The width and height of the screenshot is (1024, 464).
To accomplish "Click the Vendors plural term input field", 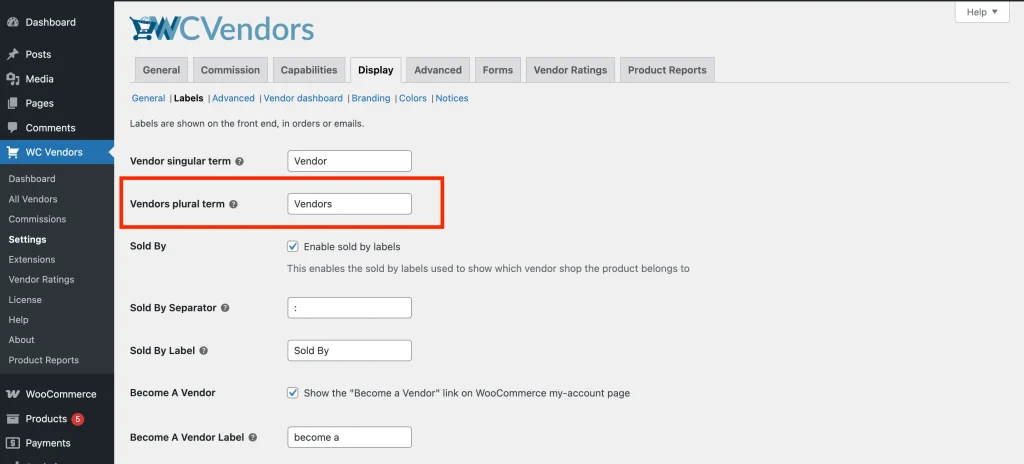I will (x=349, y=204).
